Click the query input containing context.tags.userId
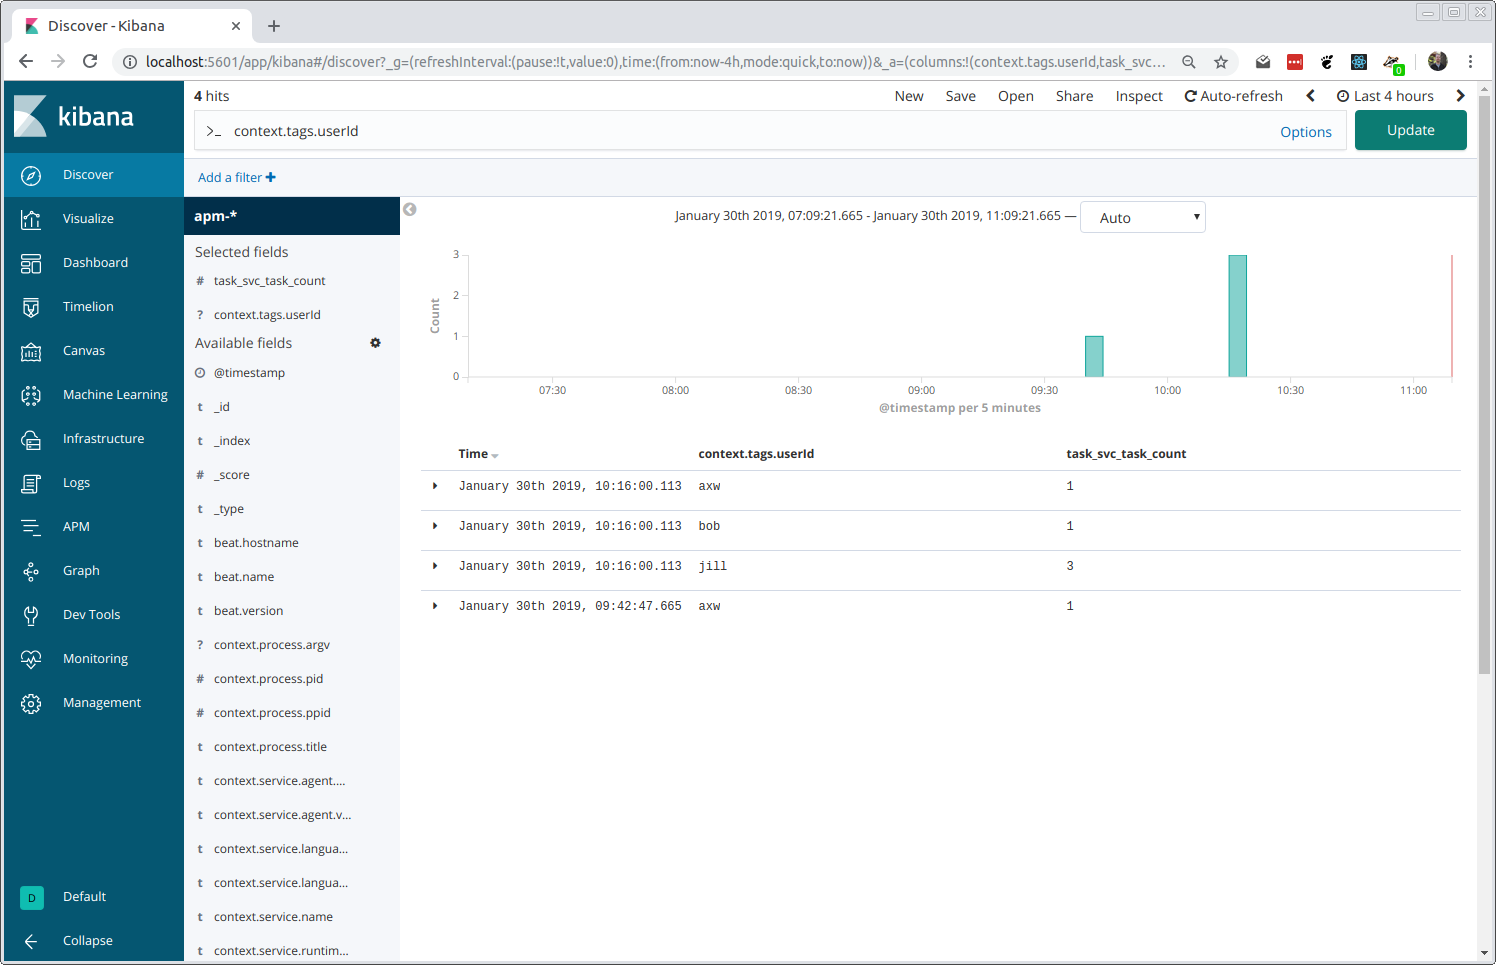 700,130
